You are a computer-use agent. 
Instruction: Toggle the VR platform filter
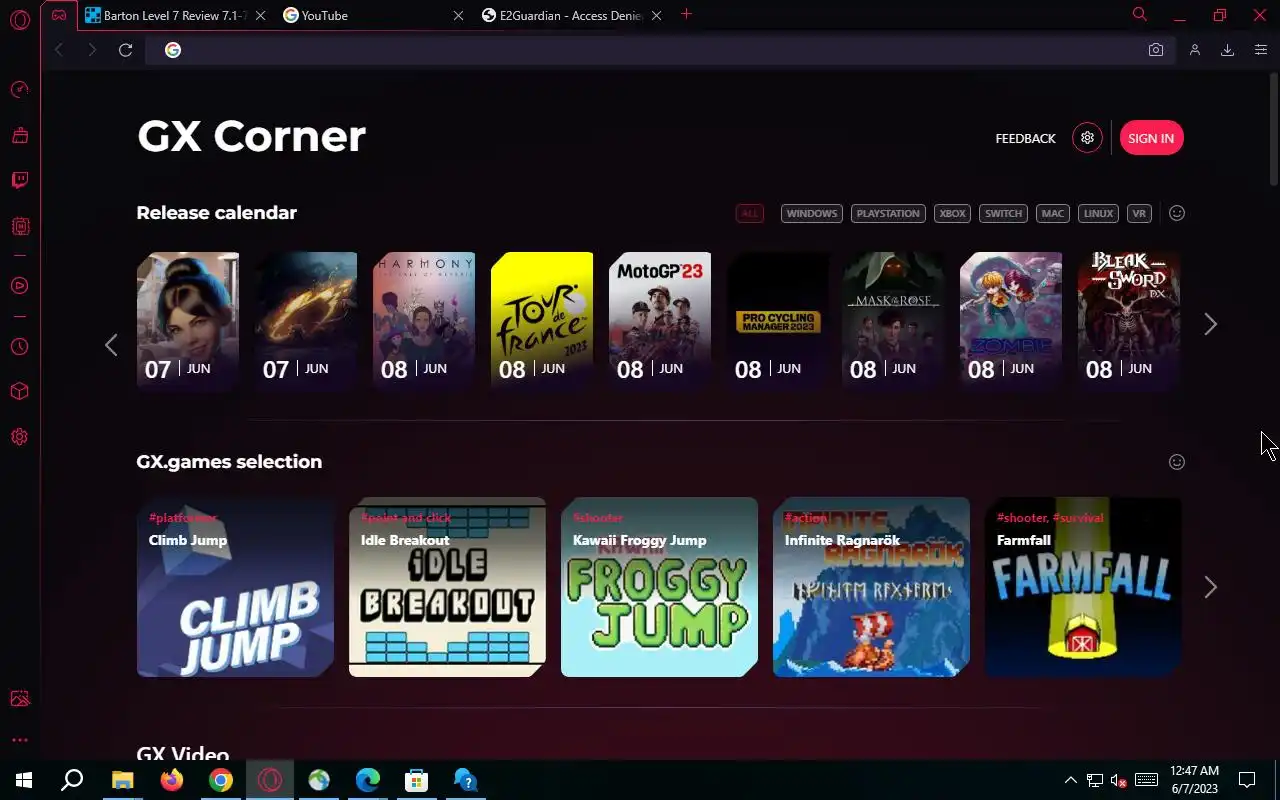point(1138,213)
